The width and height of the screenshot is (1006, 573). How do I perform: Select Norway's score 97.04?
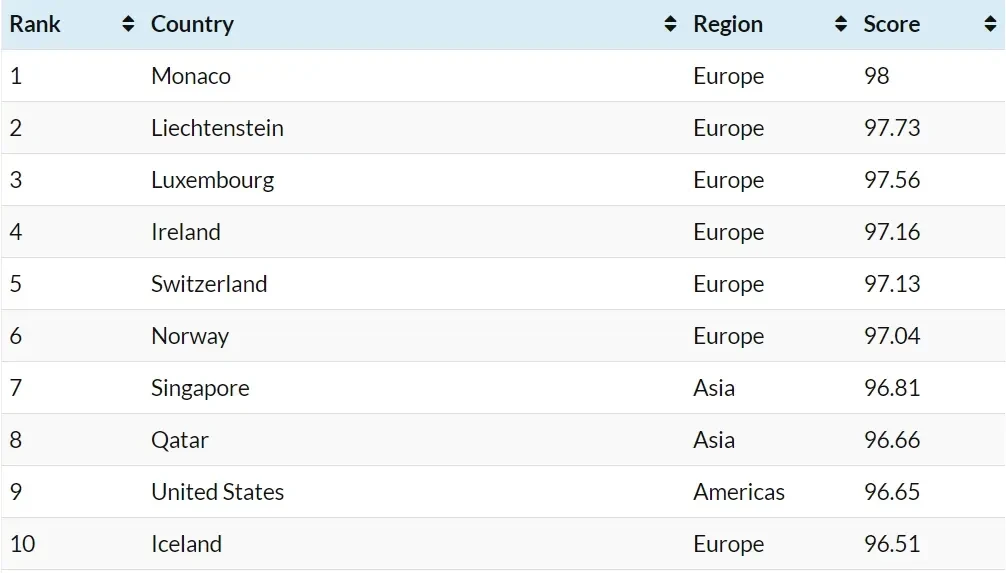892,336
